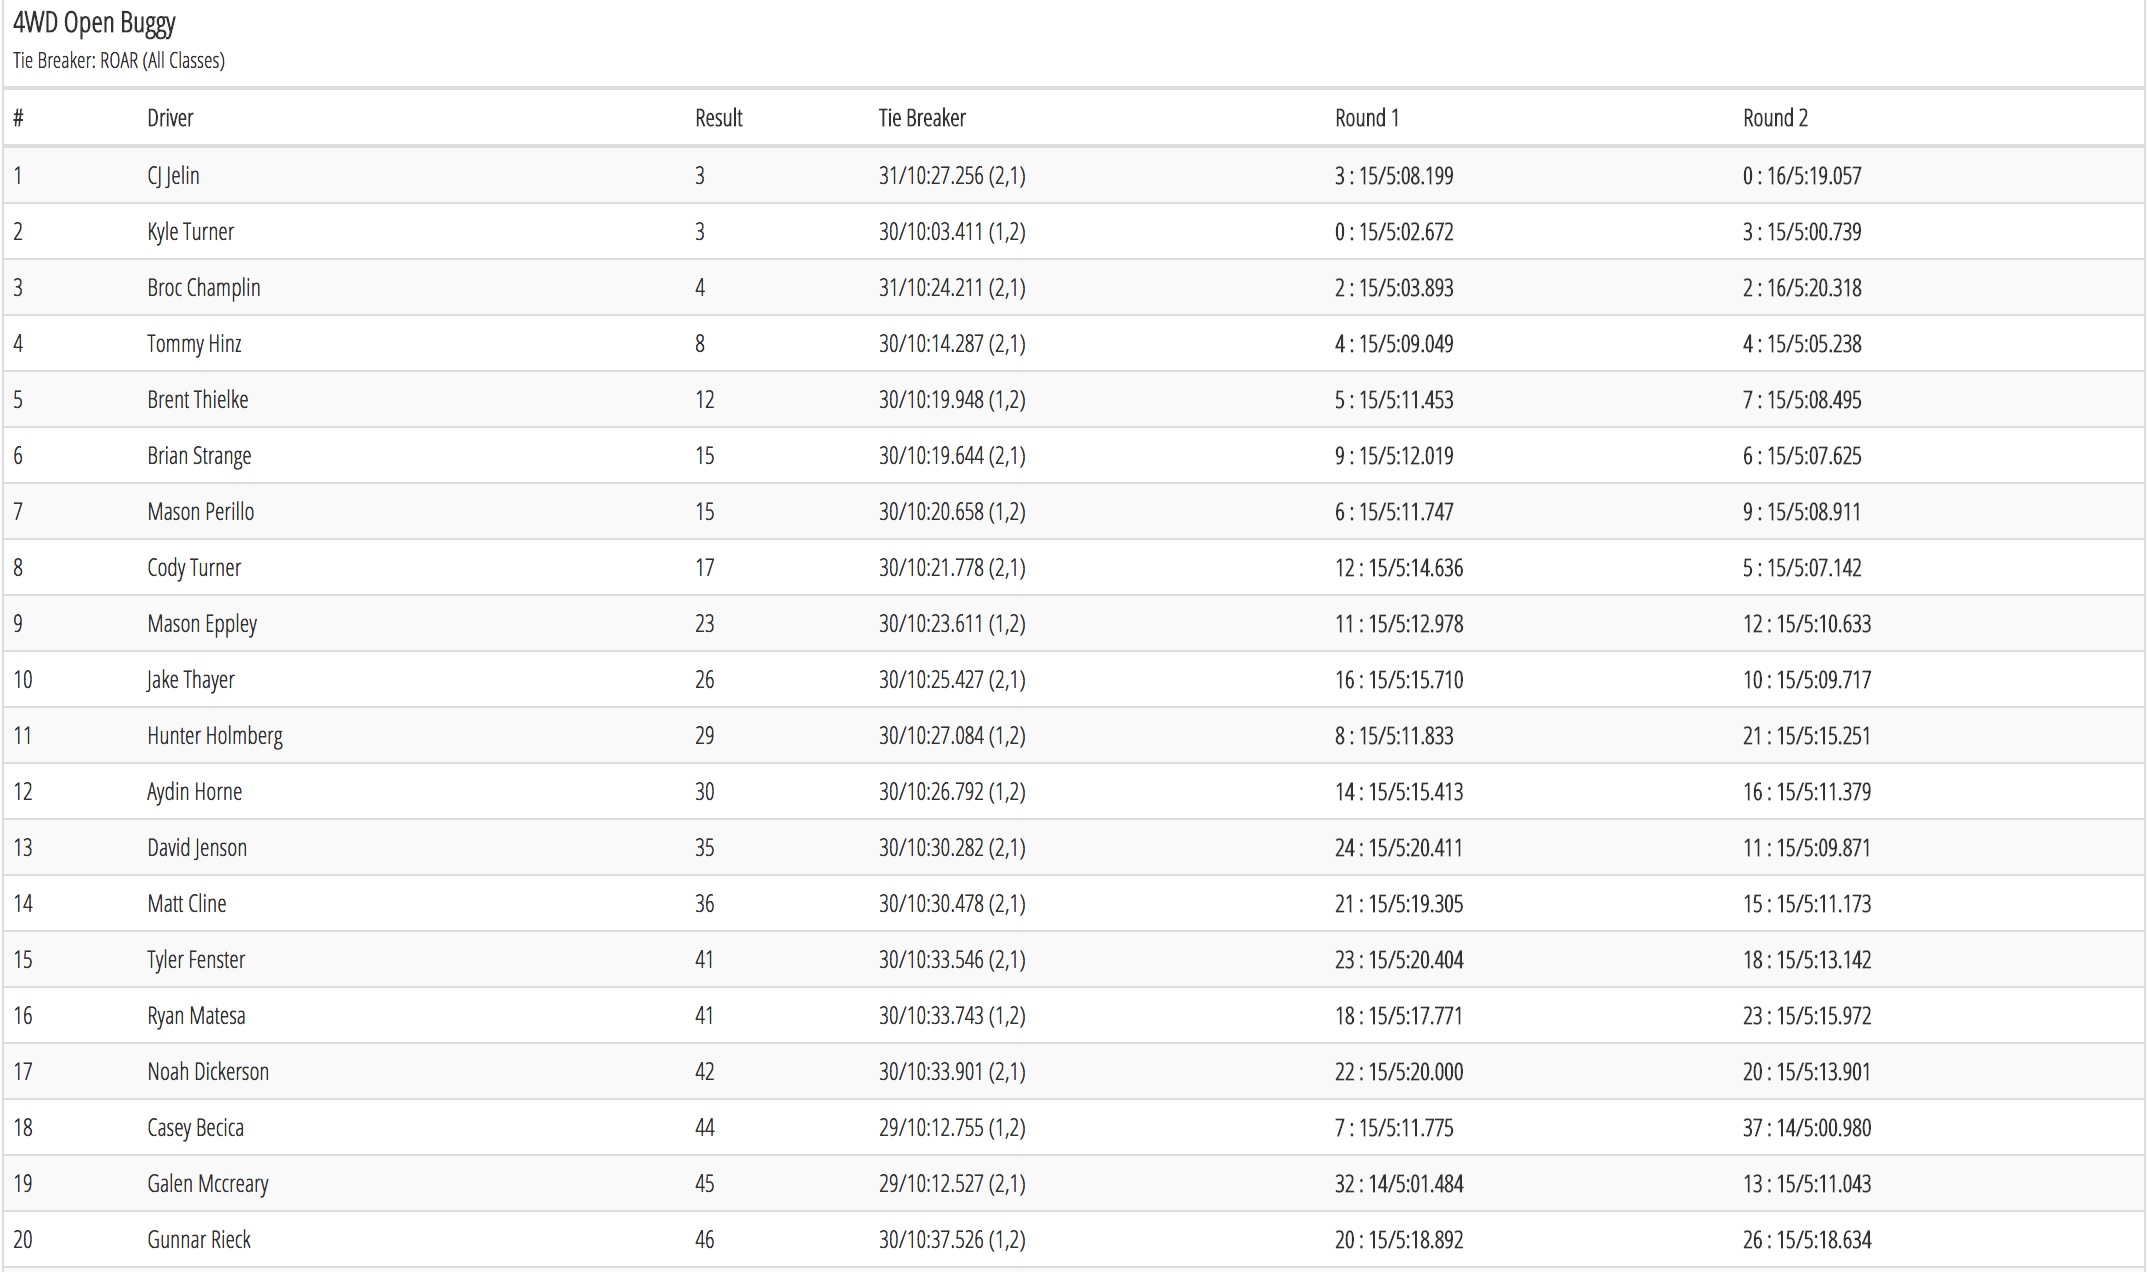Select driver name Aydin Horne
The width and height of the screenshot is (2148, 1272).
click(194, 792)
